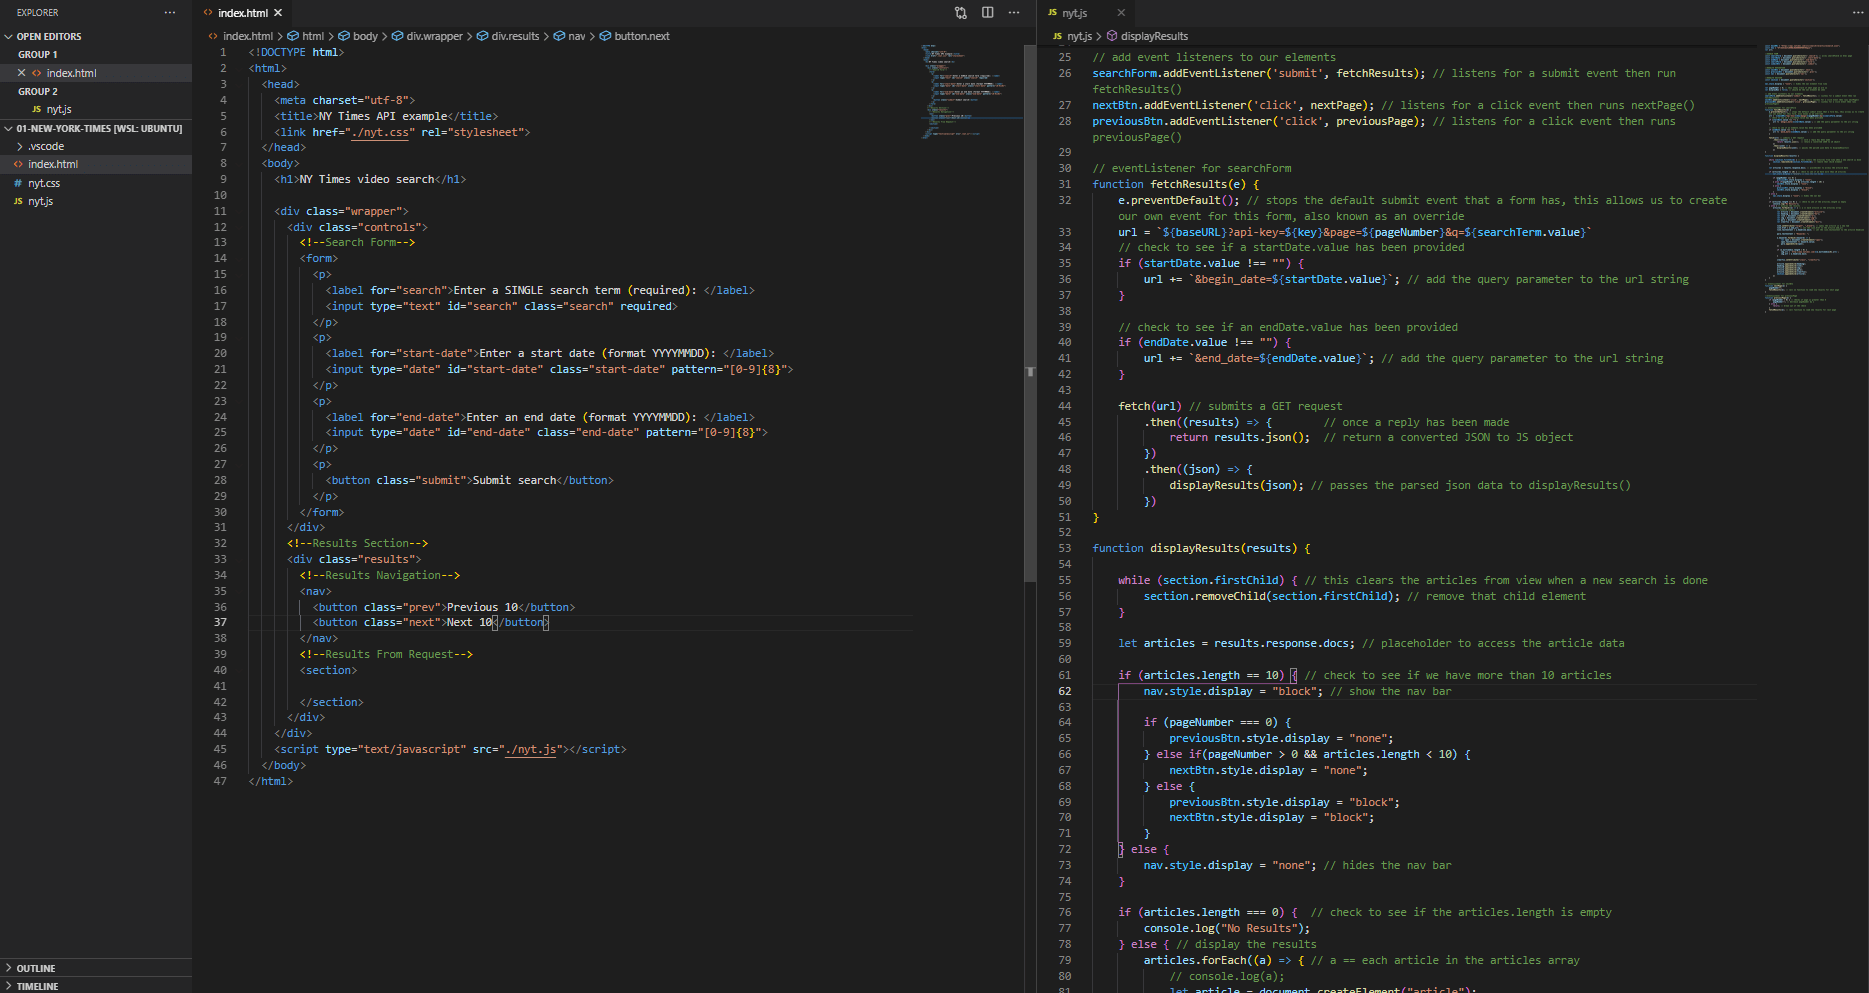Open button.next breadcrumb dropdown

click(x=642, y=36)
